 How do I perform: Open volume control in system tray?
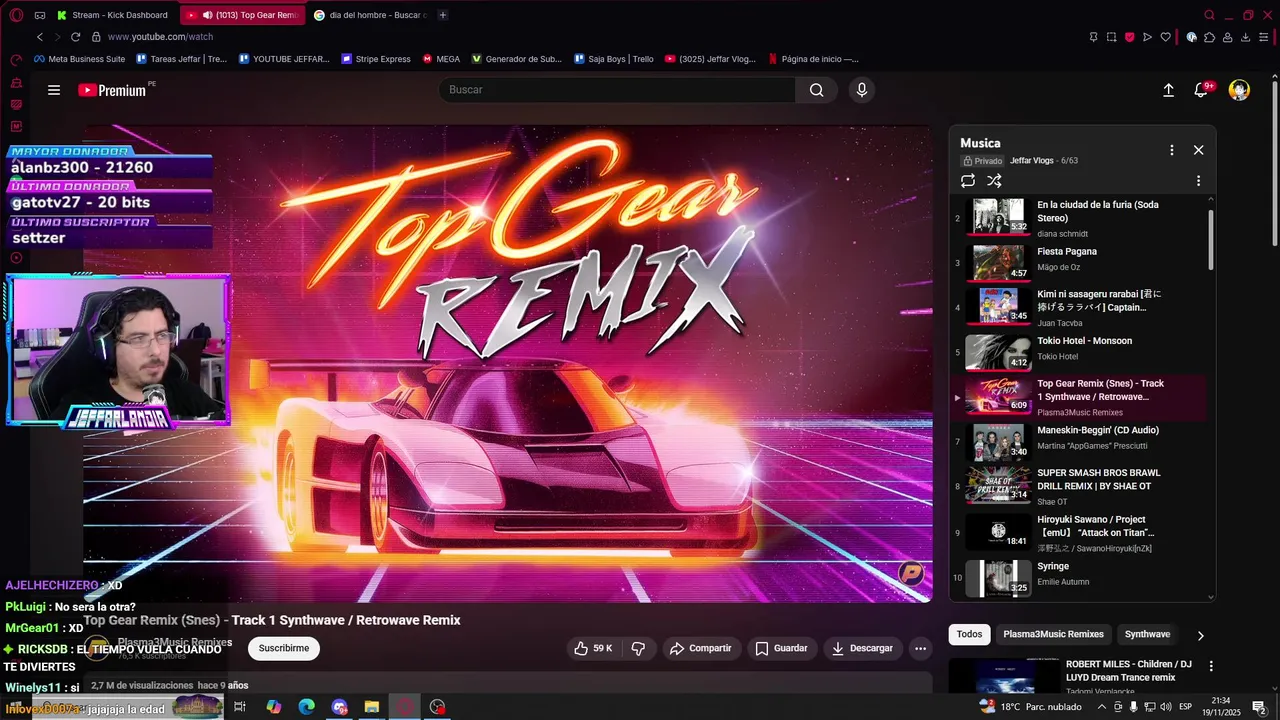click(1166, 707)
